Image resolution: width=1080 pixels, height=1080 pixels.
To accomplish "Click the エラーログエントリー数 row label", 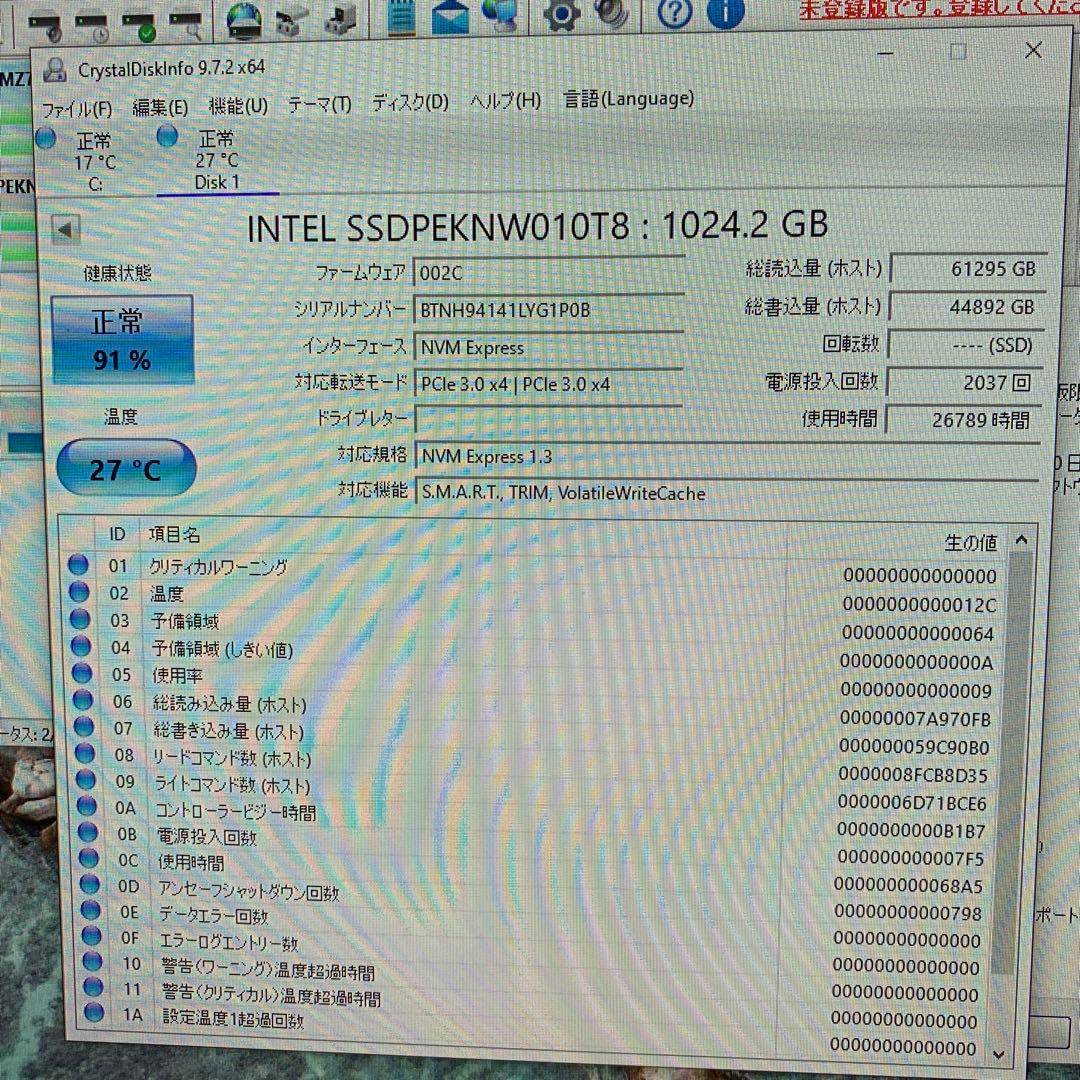I will click(229, 942).
